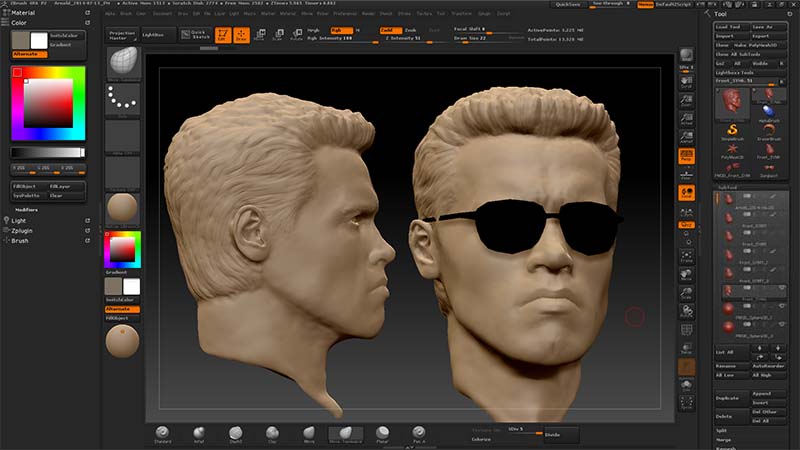The width and height of the screenshot is (800, 450).
Task: Click the Zoom canvas icon
Action: tap(686, 101)
